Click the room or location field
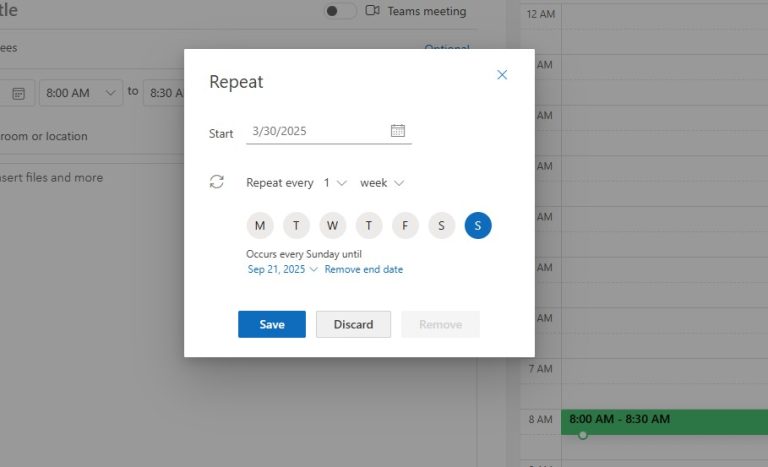768x467 pixels. point(92,136)
